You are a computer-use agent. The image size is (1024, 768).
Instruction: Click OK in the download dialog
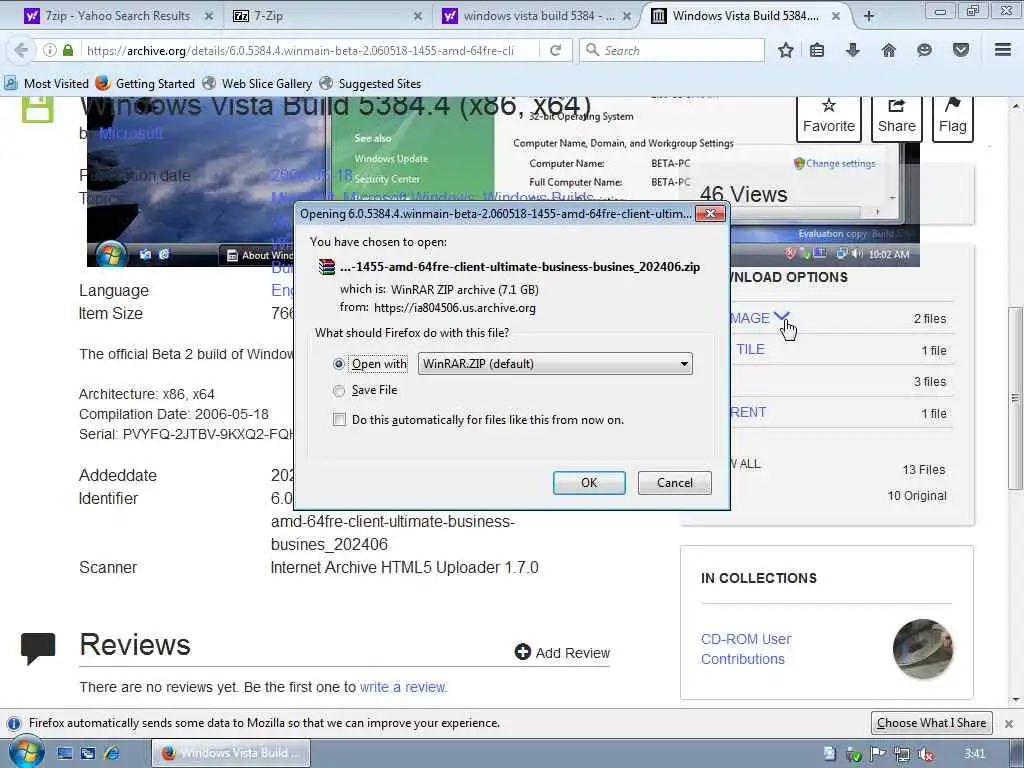[x=589, y=483]
